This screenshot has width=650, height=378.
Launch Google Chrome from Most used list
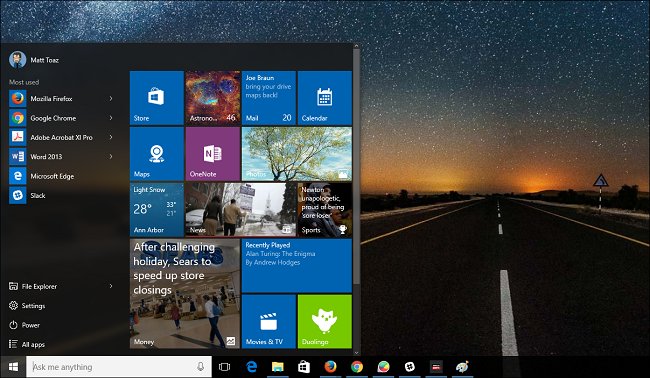point(61,118)
